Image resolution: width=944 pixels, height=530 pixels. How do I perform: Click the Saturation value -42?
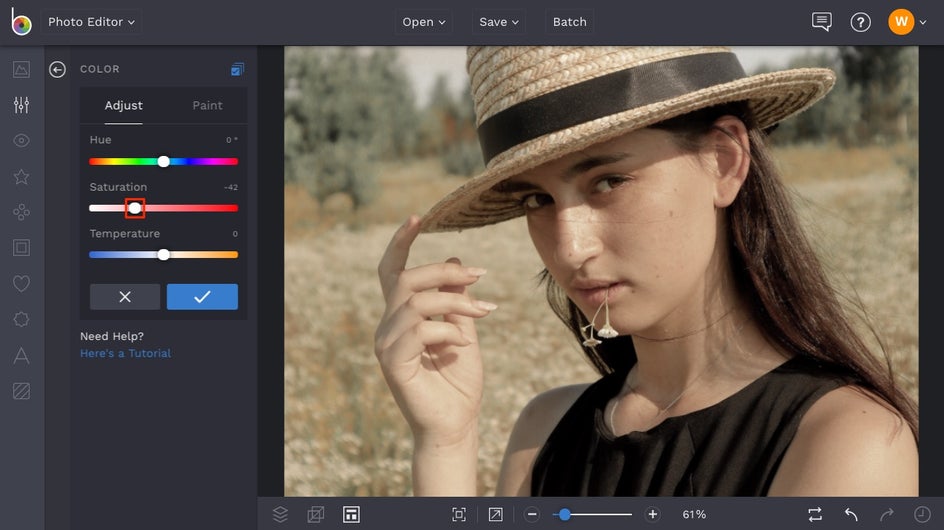(x=231, y=187)
